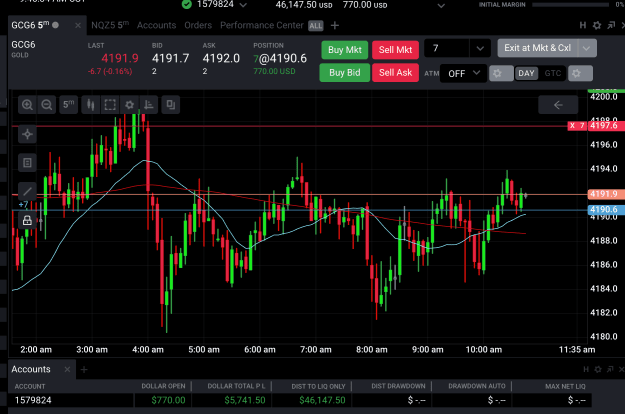Image resolution: width=625 pixels, height=414 pixels.
Task: Expand the balance dropdown chevron at top
Action: [x=440, y=6]
